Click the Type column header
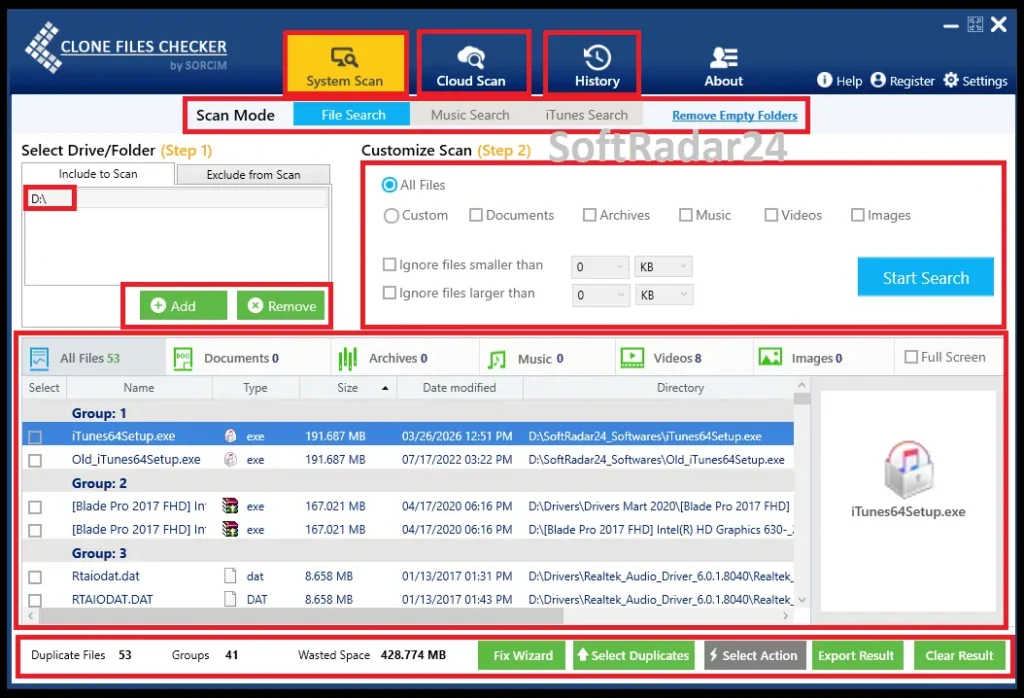 pyautogui.click(x=255, y=388)
